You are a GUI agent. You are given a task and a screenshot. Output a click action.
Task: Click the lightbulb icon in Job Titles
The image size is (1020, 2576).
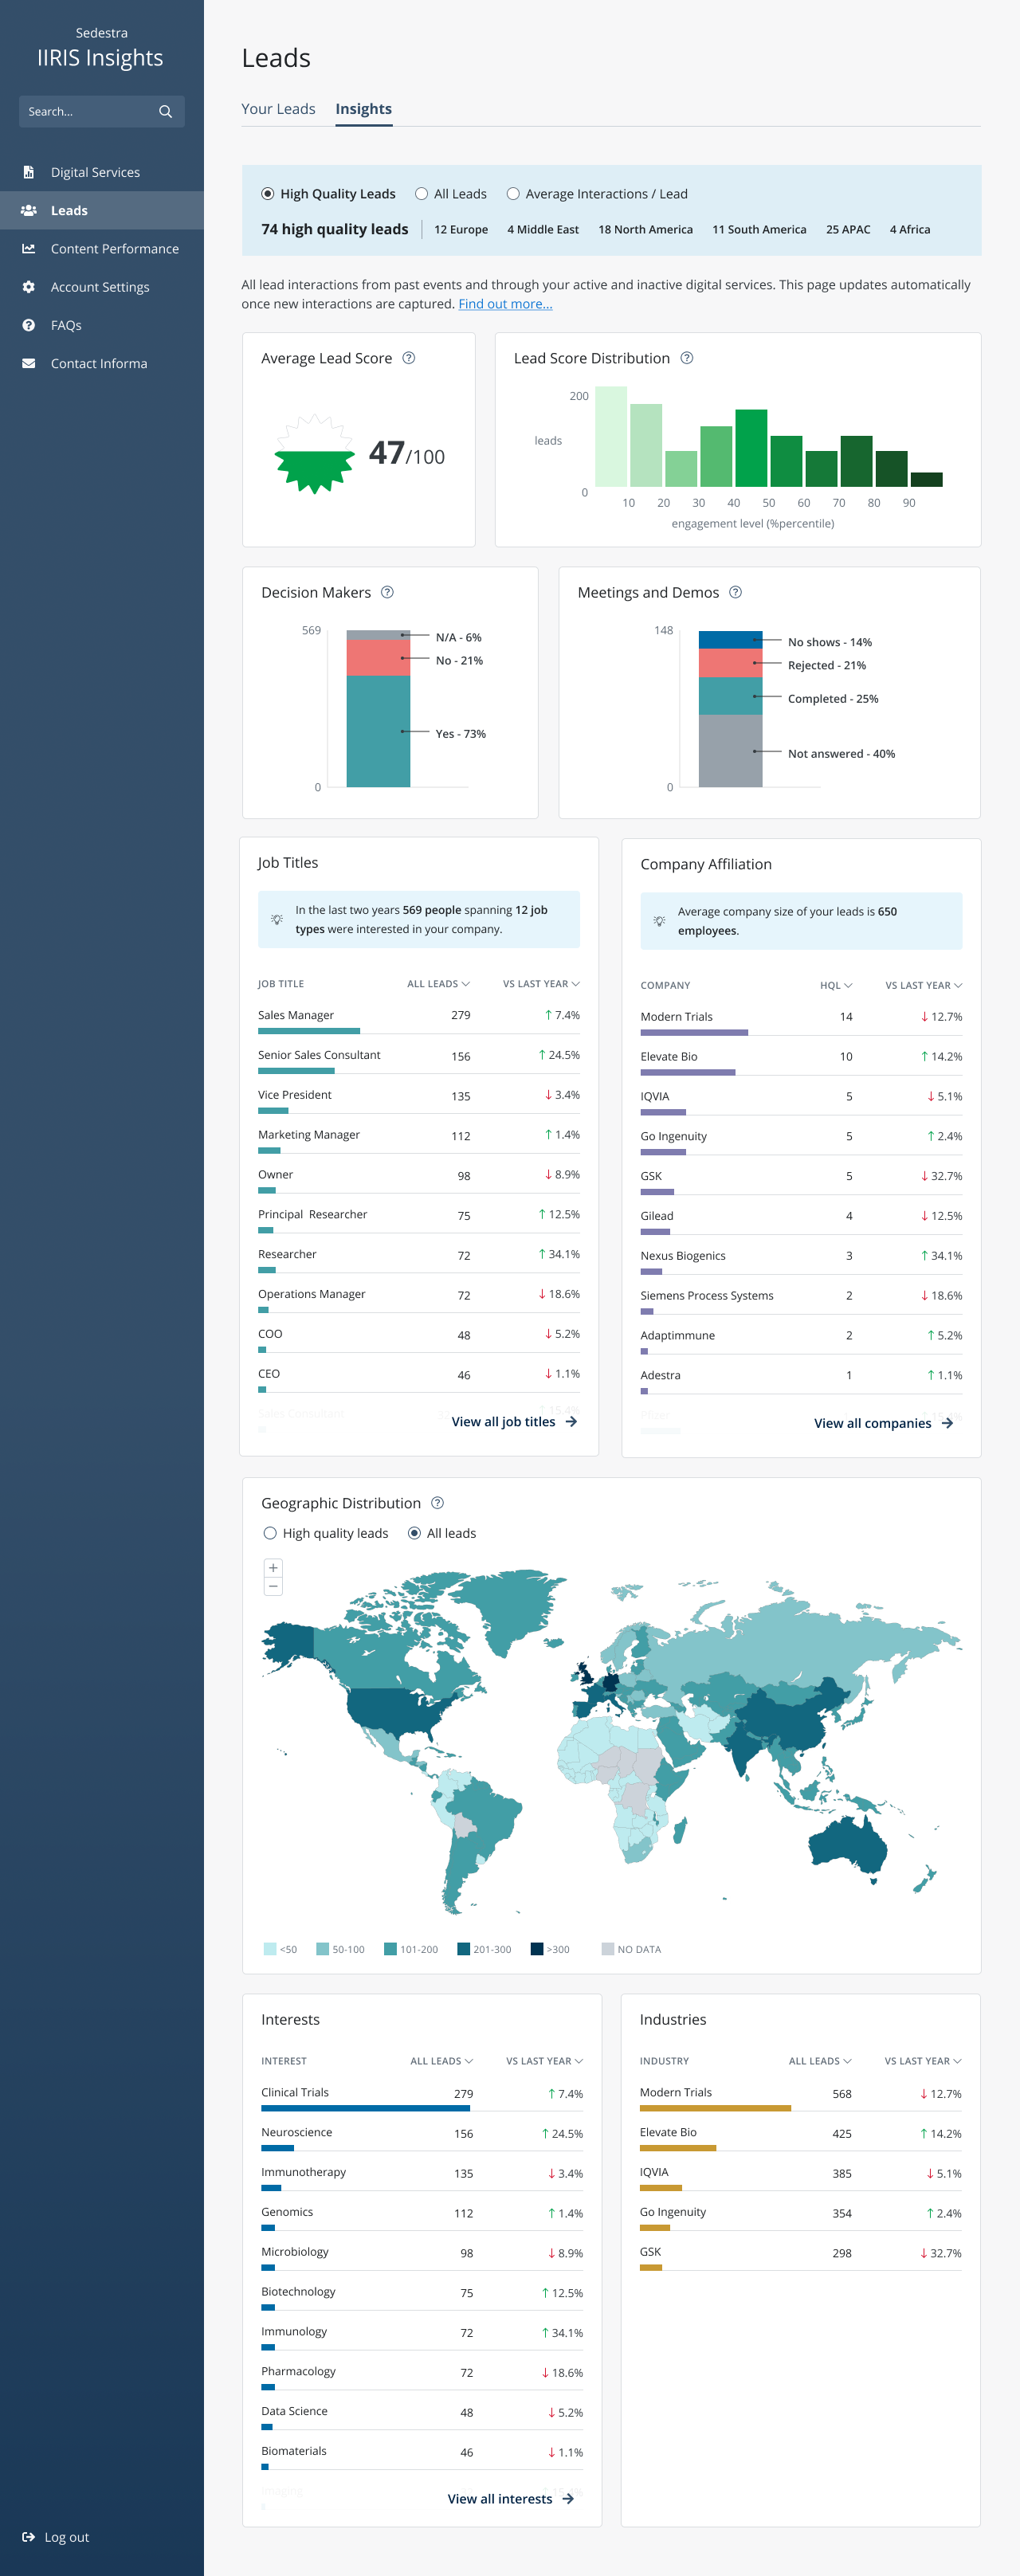[277, 919]
